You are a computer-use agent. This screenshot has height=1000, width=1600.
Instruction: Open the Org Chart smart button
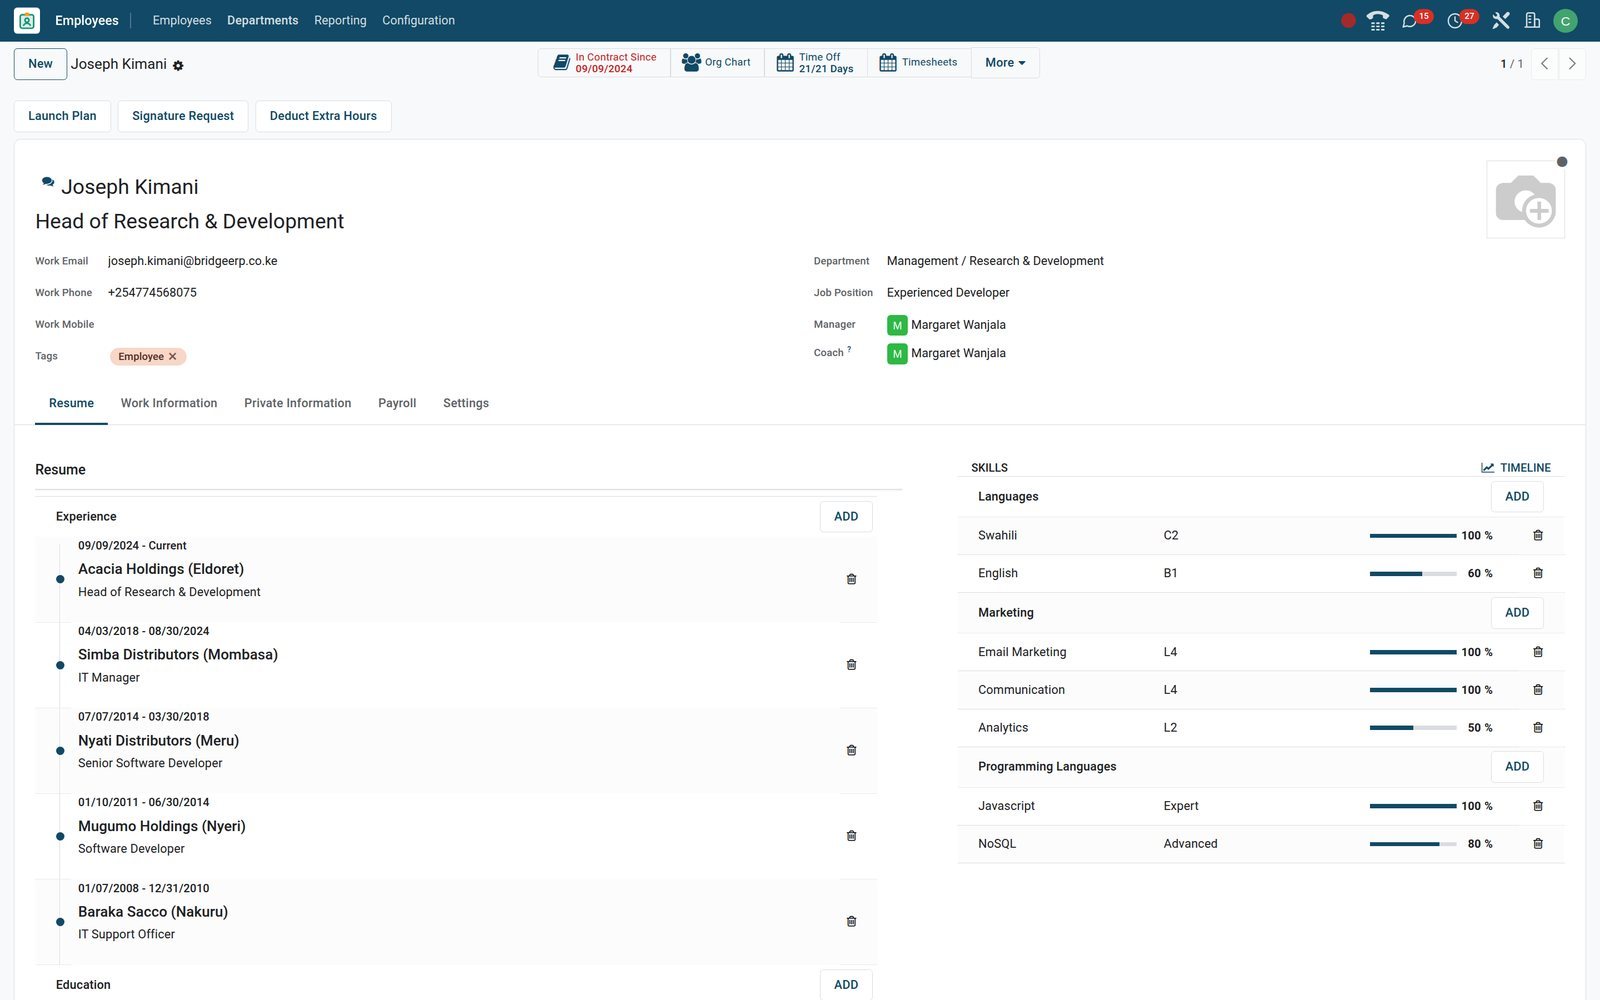tap(717, 63)
